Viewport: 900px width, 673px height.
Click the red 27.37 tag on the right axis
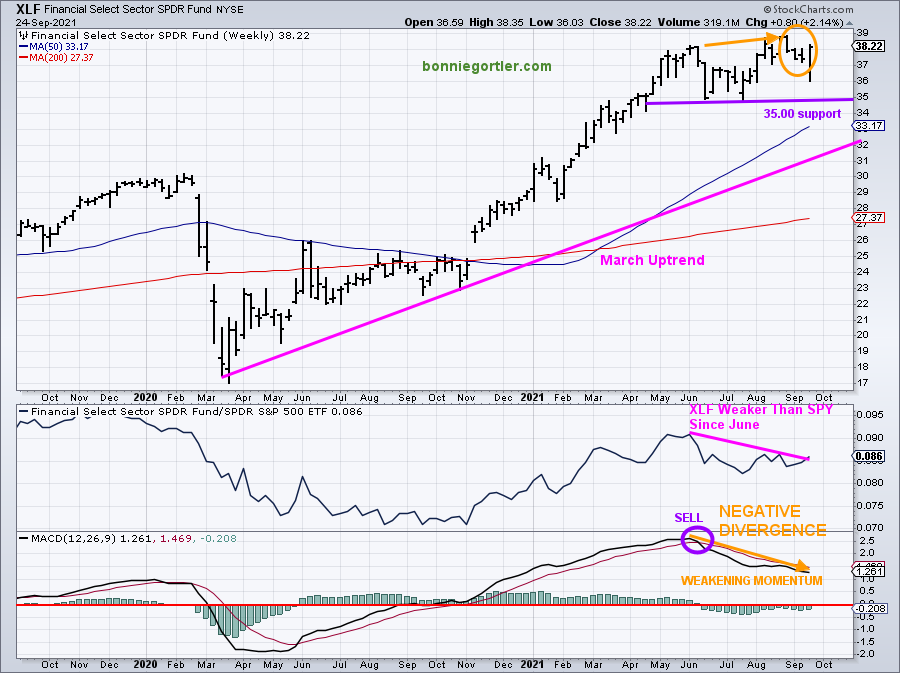tap(869, 217)
